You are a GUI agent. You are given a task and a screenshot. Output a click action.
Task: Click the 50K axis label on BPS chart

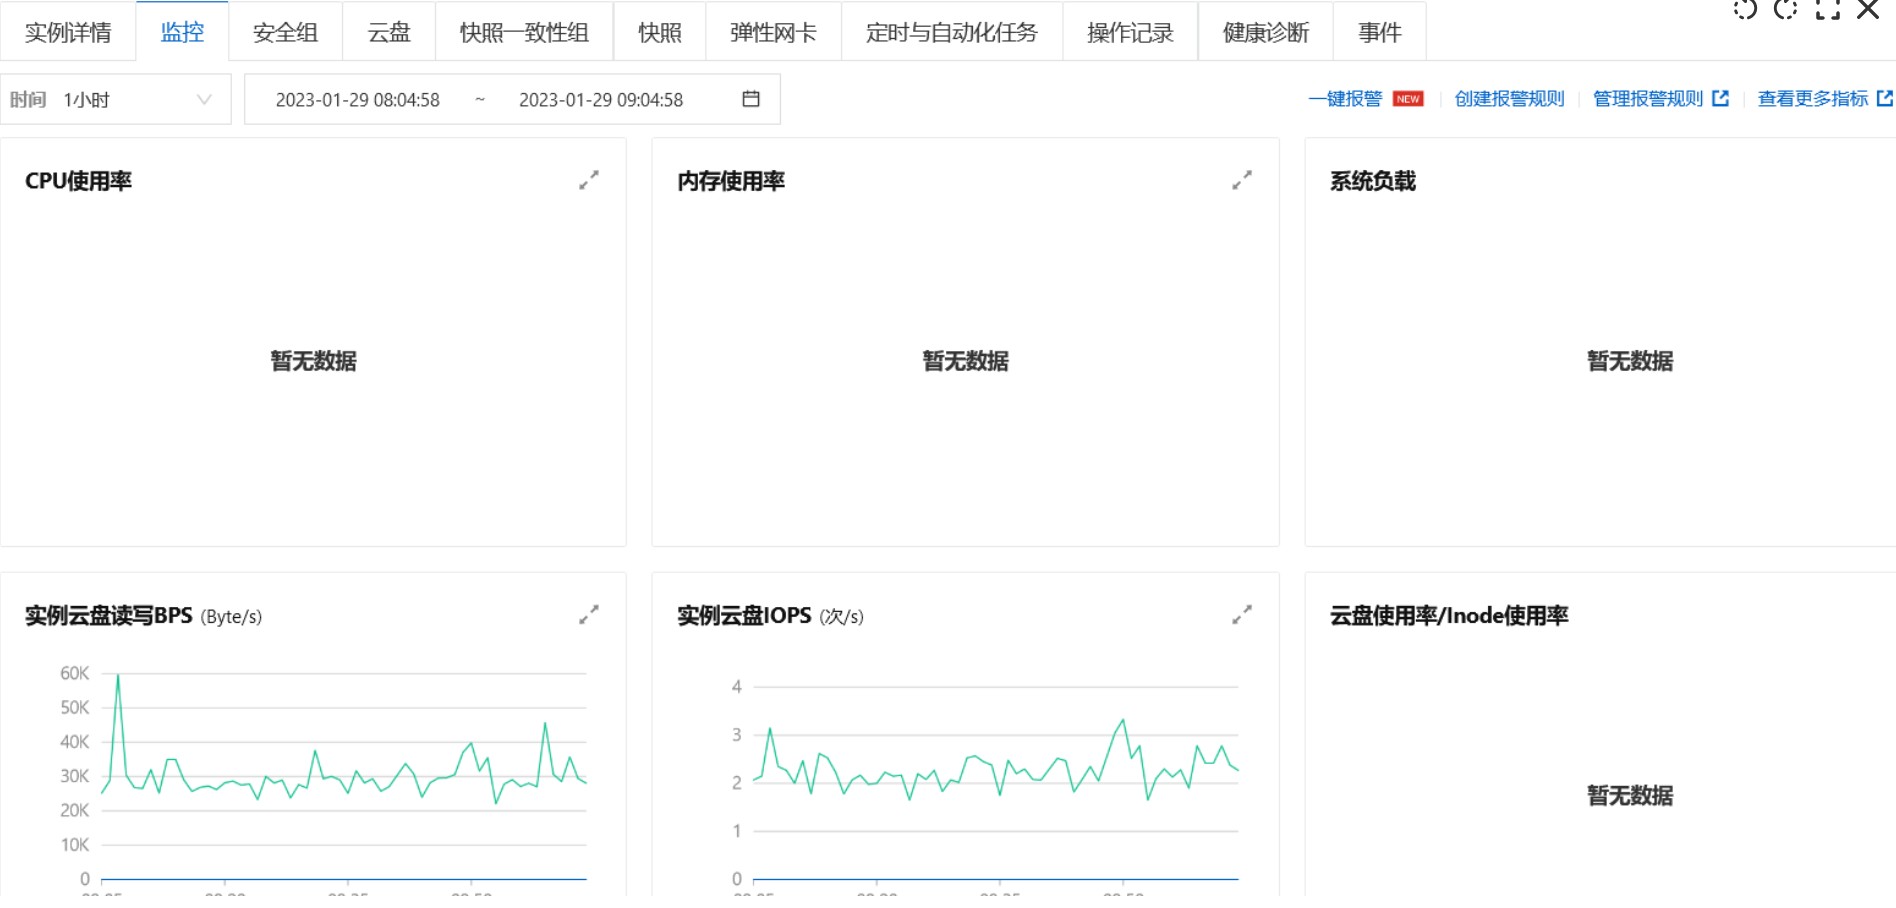(75, 707)
